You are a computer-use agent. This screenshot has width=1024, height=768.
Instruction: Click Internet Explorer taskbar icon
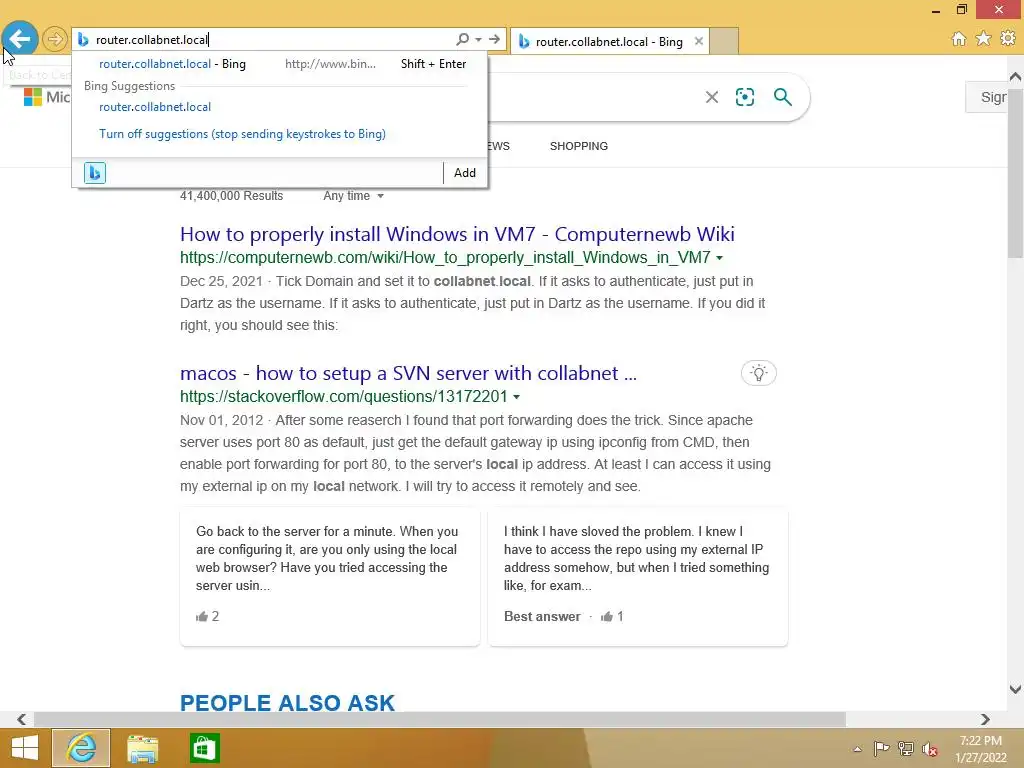coord(81,748)
